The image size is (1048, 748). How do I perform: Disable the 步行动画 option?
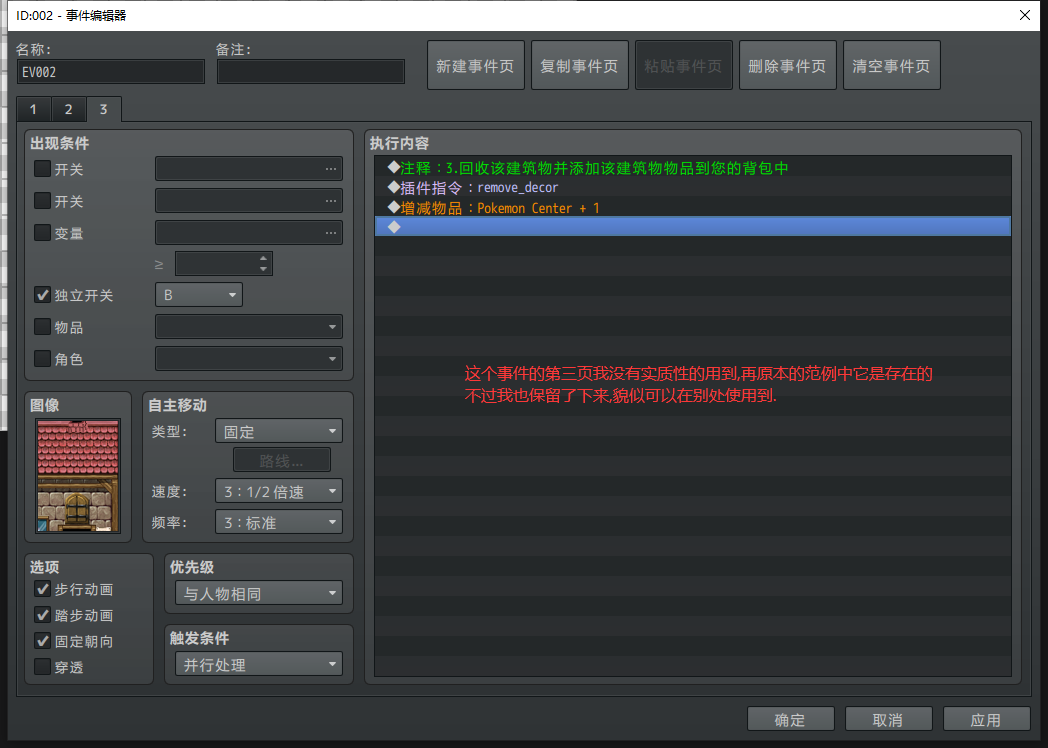tap(42, 589)
